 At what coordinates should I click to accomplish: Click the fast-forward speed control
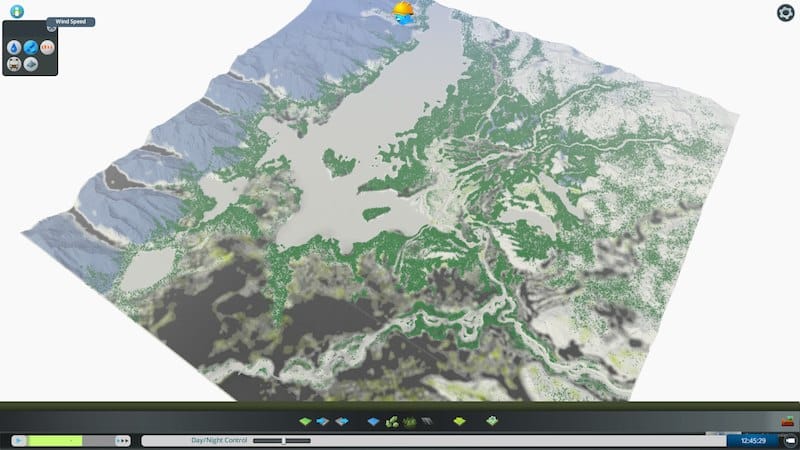(x=123, y=440)
